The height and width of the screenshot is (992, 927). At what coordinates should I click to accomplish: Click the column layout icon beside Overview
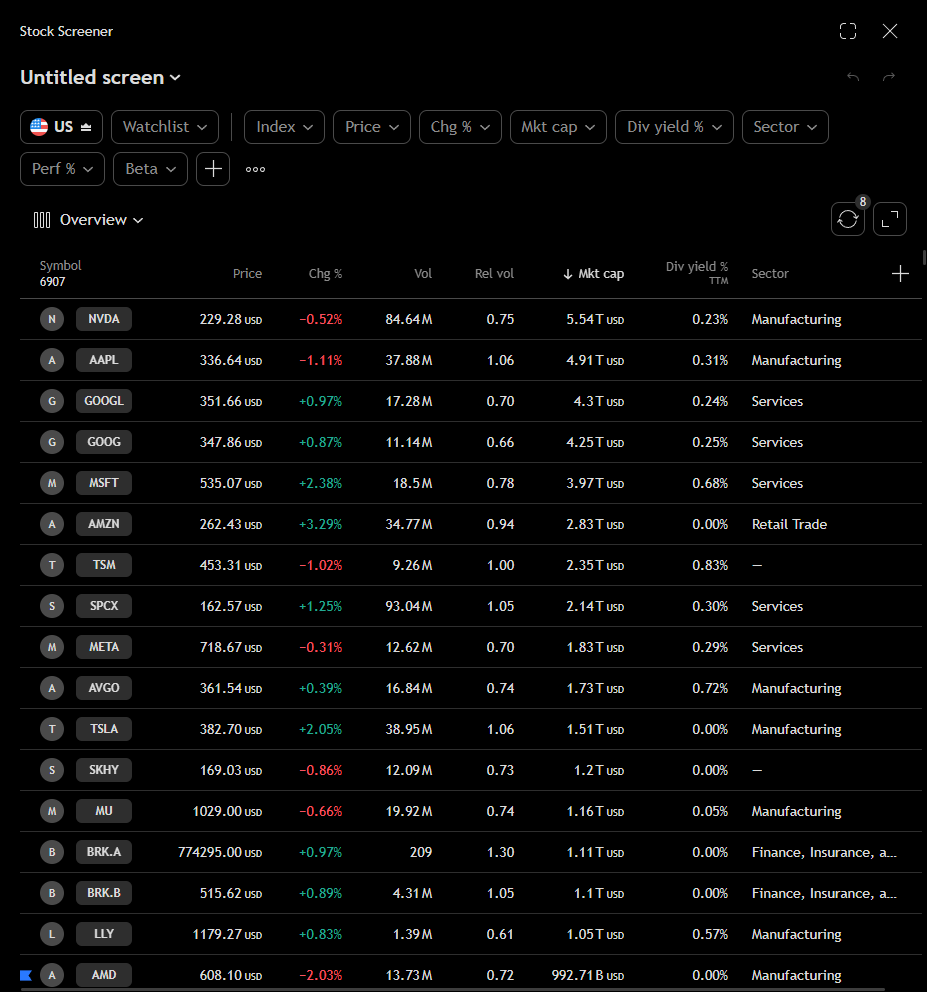42,220
